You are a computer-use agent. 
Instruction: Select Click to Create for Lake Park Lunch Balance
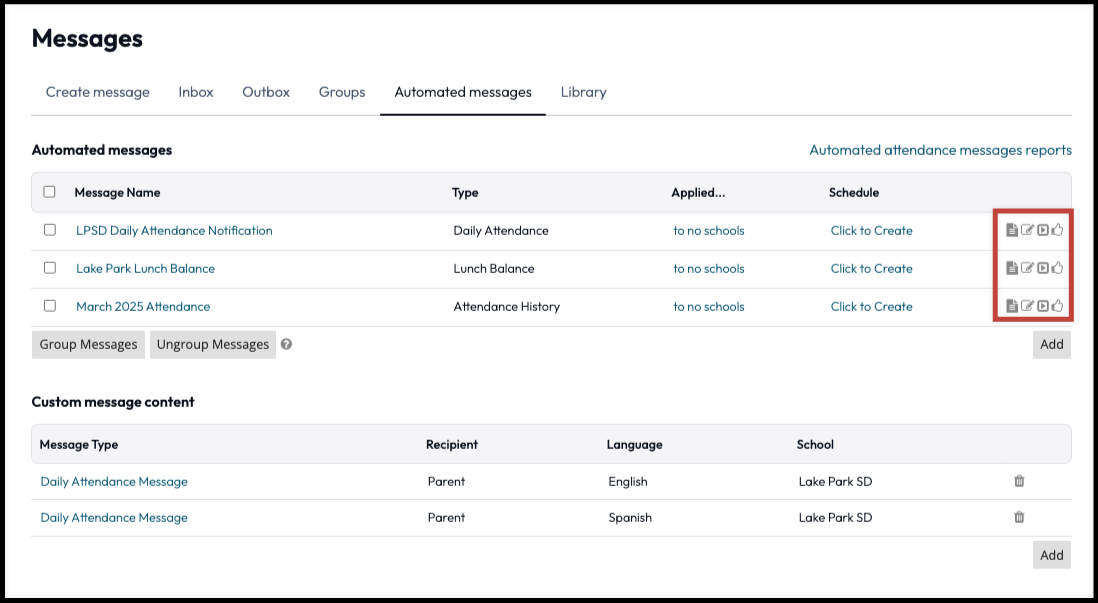coord(871,268)
